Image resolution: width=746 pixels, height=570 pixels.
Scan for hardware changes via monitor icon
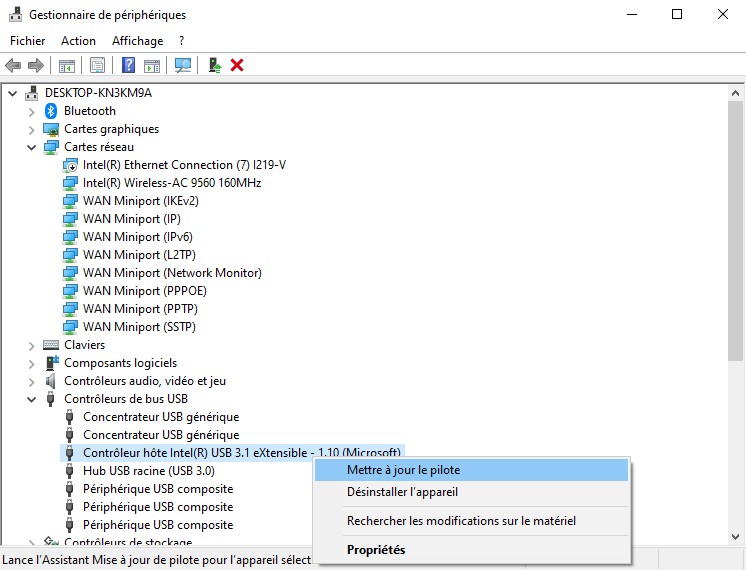click(x=182, y=65)
